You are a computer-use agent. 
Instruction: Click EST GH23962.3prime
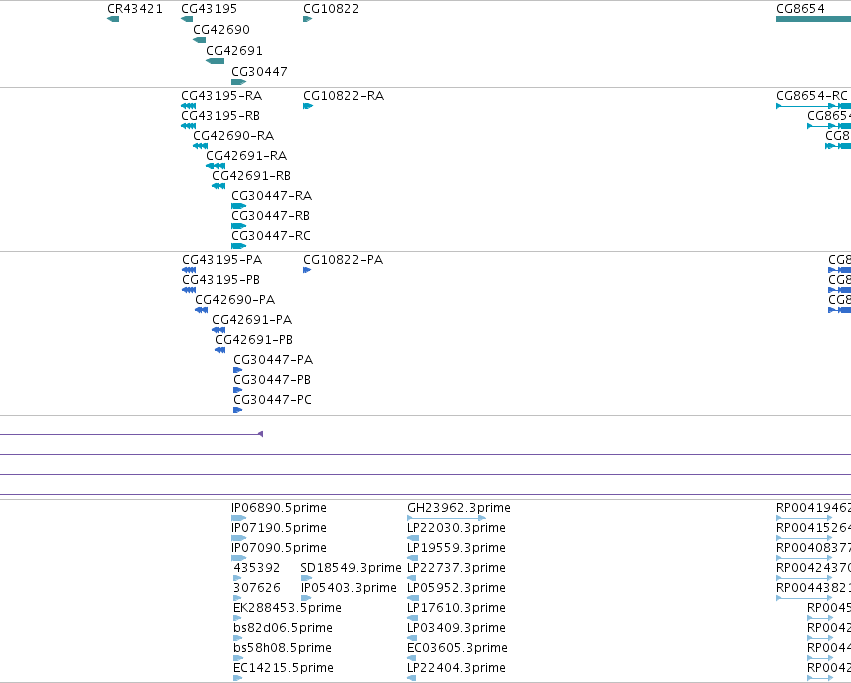click(447, 518)
